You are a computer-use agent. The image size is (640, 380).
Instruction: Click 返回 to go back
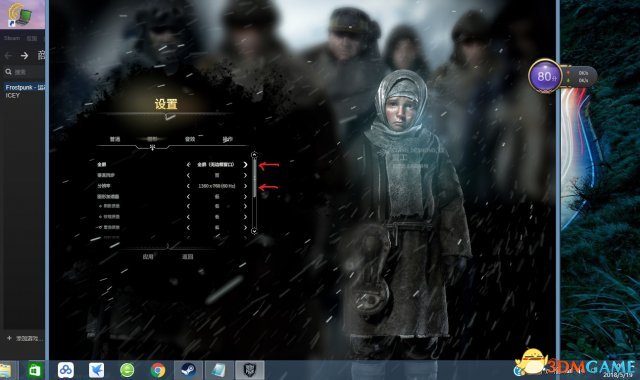(187, 257)
